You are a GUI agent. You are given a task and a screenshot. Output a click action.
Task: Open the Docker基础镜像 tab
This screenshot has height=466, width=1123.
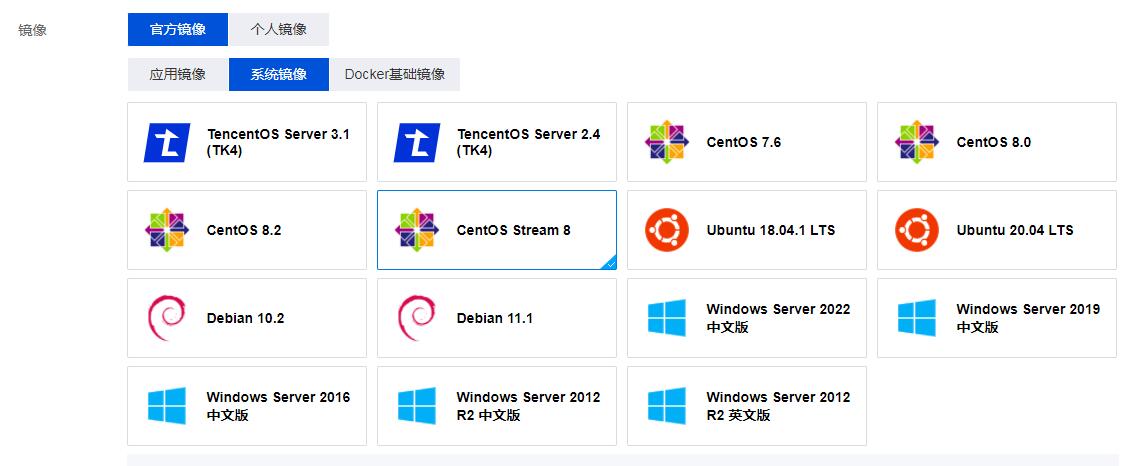tap(395, 74)
